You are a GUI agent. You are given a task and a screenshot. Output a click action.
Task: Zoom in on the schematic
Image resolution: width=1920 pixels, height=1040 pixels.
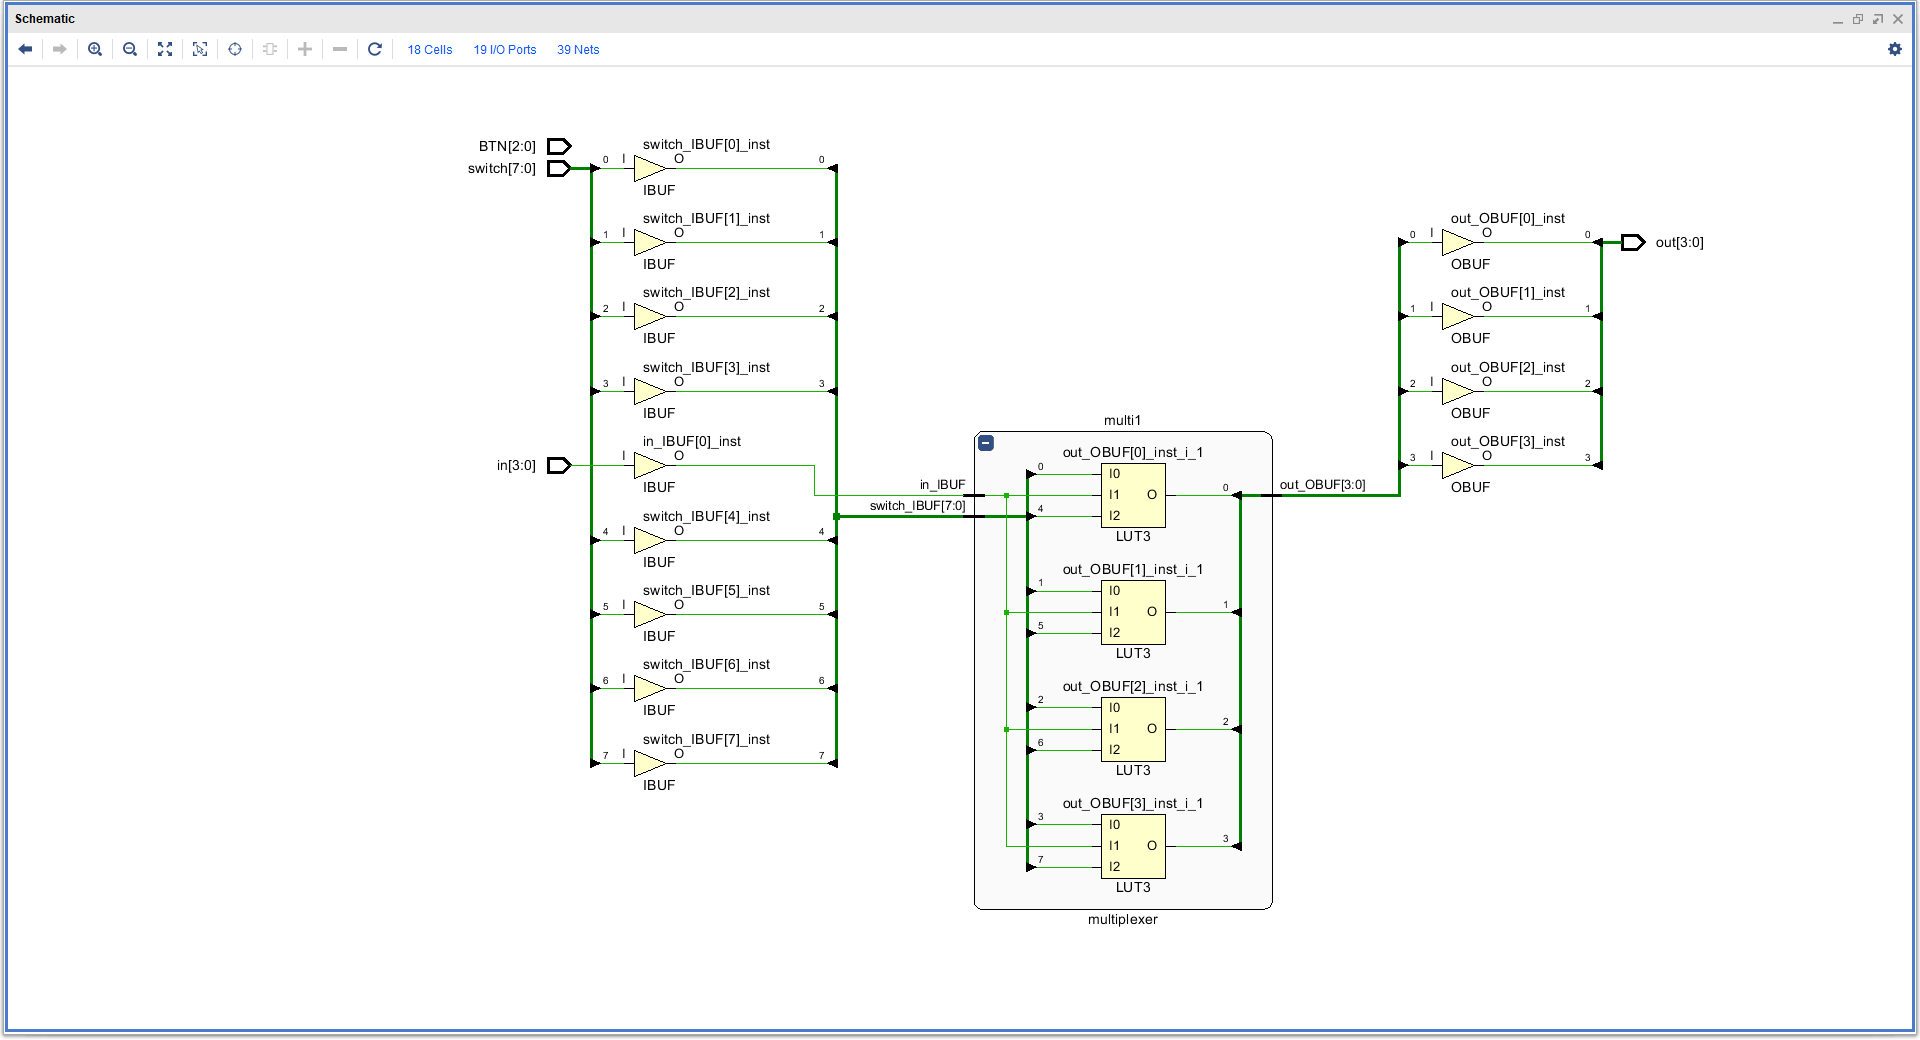(x=95, y=49)
